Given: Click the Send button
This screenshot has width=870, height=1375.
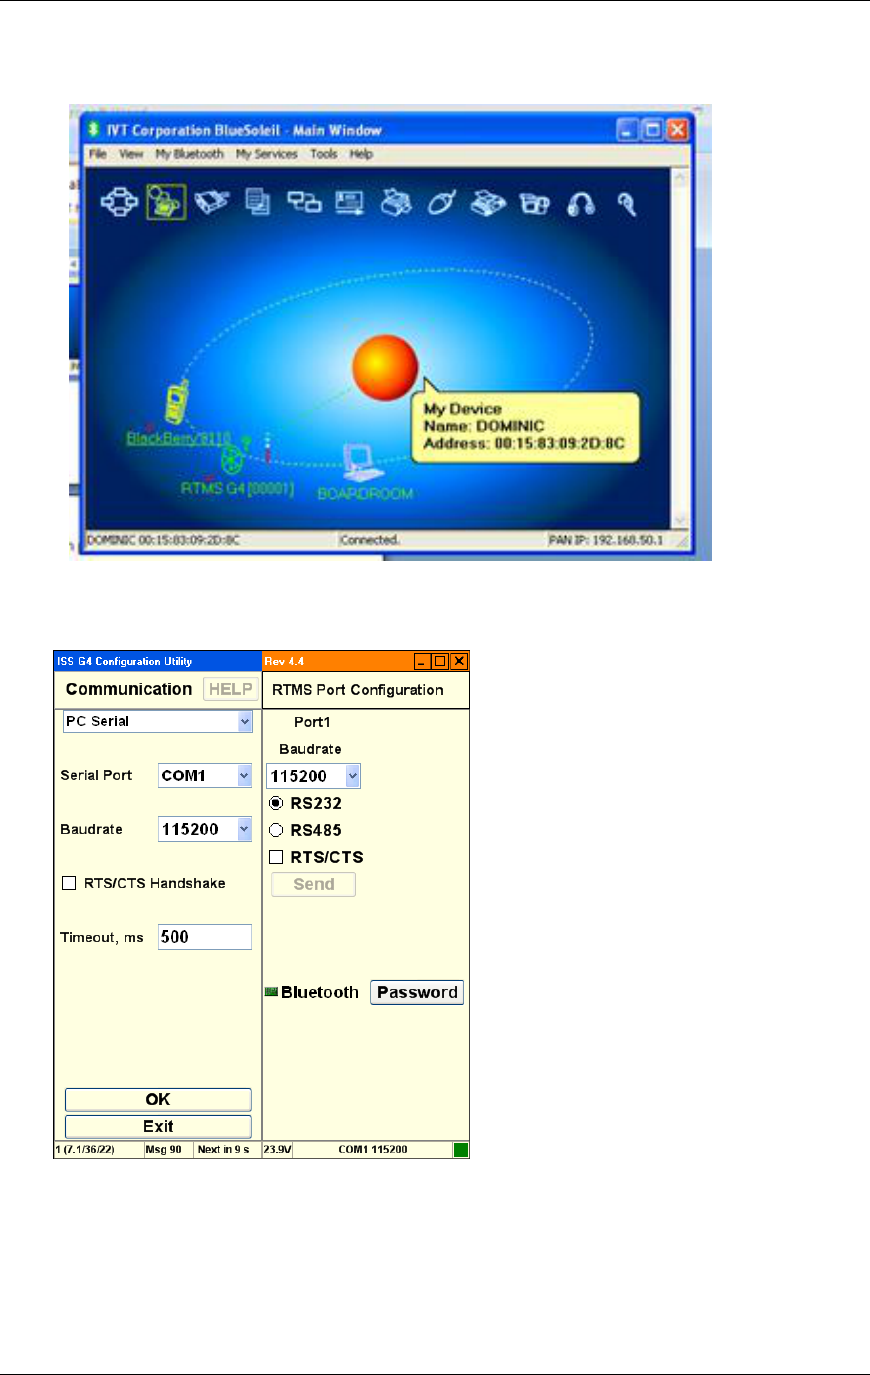Looking at the screenshot, I should 314,884.
